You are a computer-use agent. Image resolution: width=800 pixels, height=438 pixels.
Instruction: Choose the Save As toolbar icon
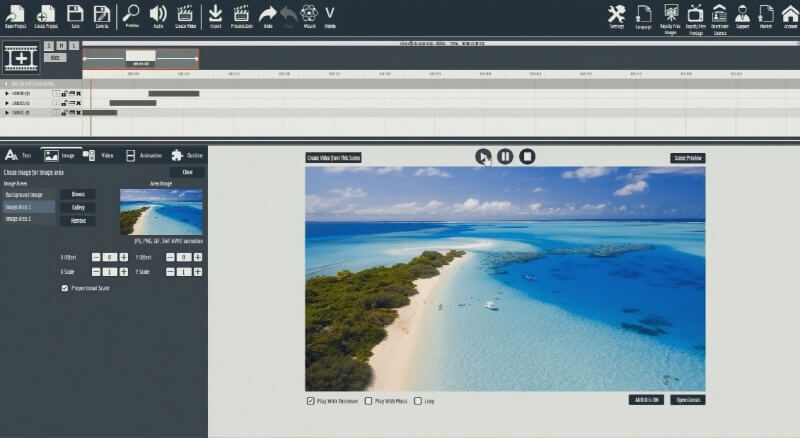tap(102, 16)
